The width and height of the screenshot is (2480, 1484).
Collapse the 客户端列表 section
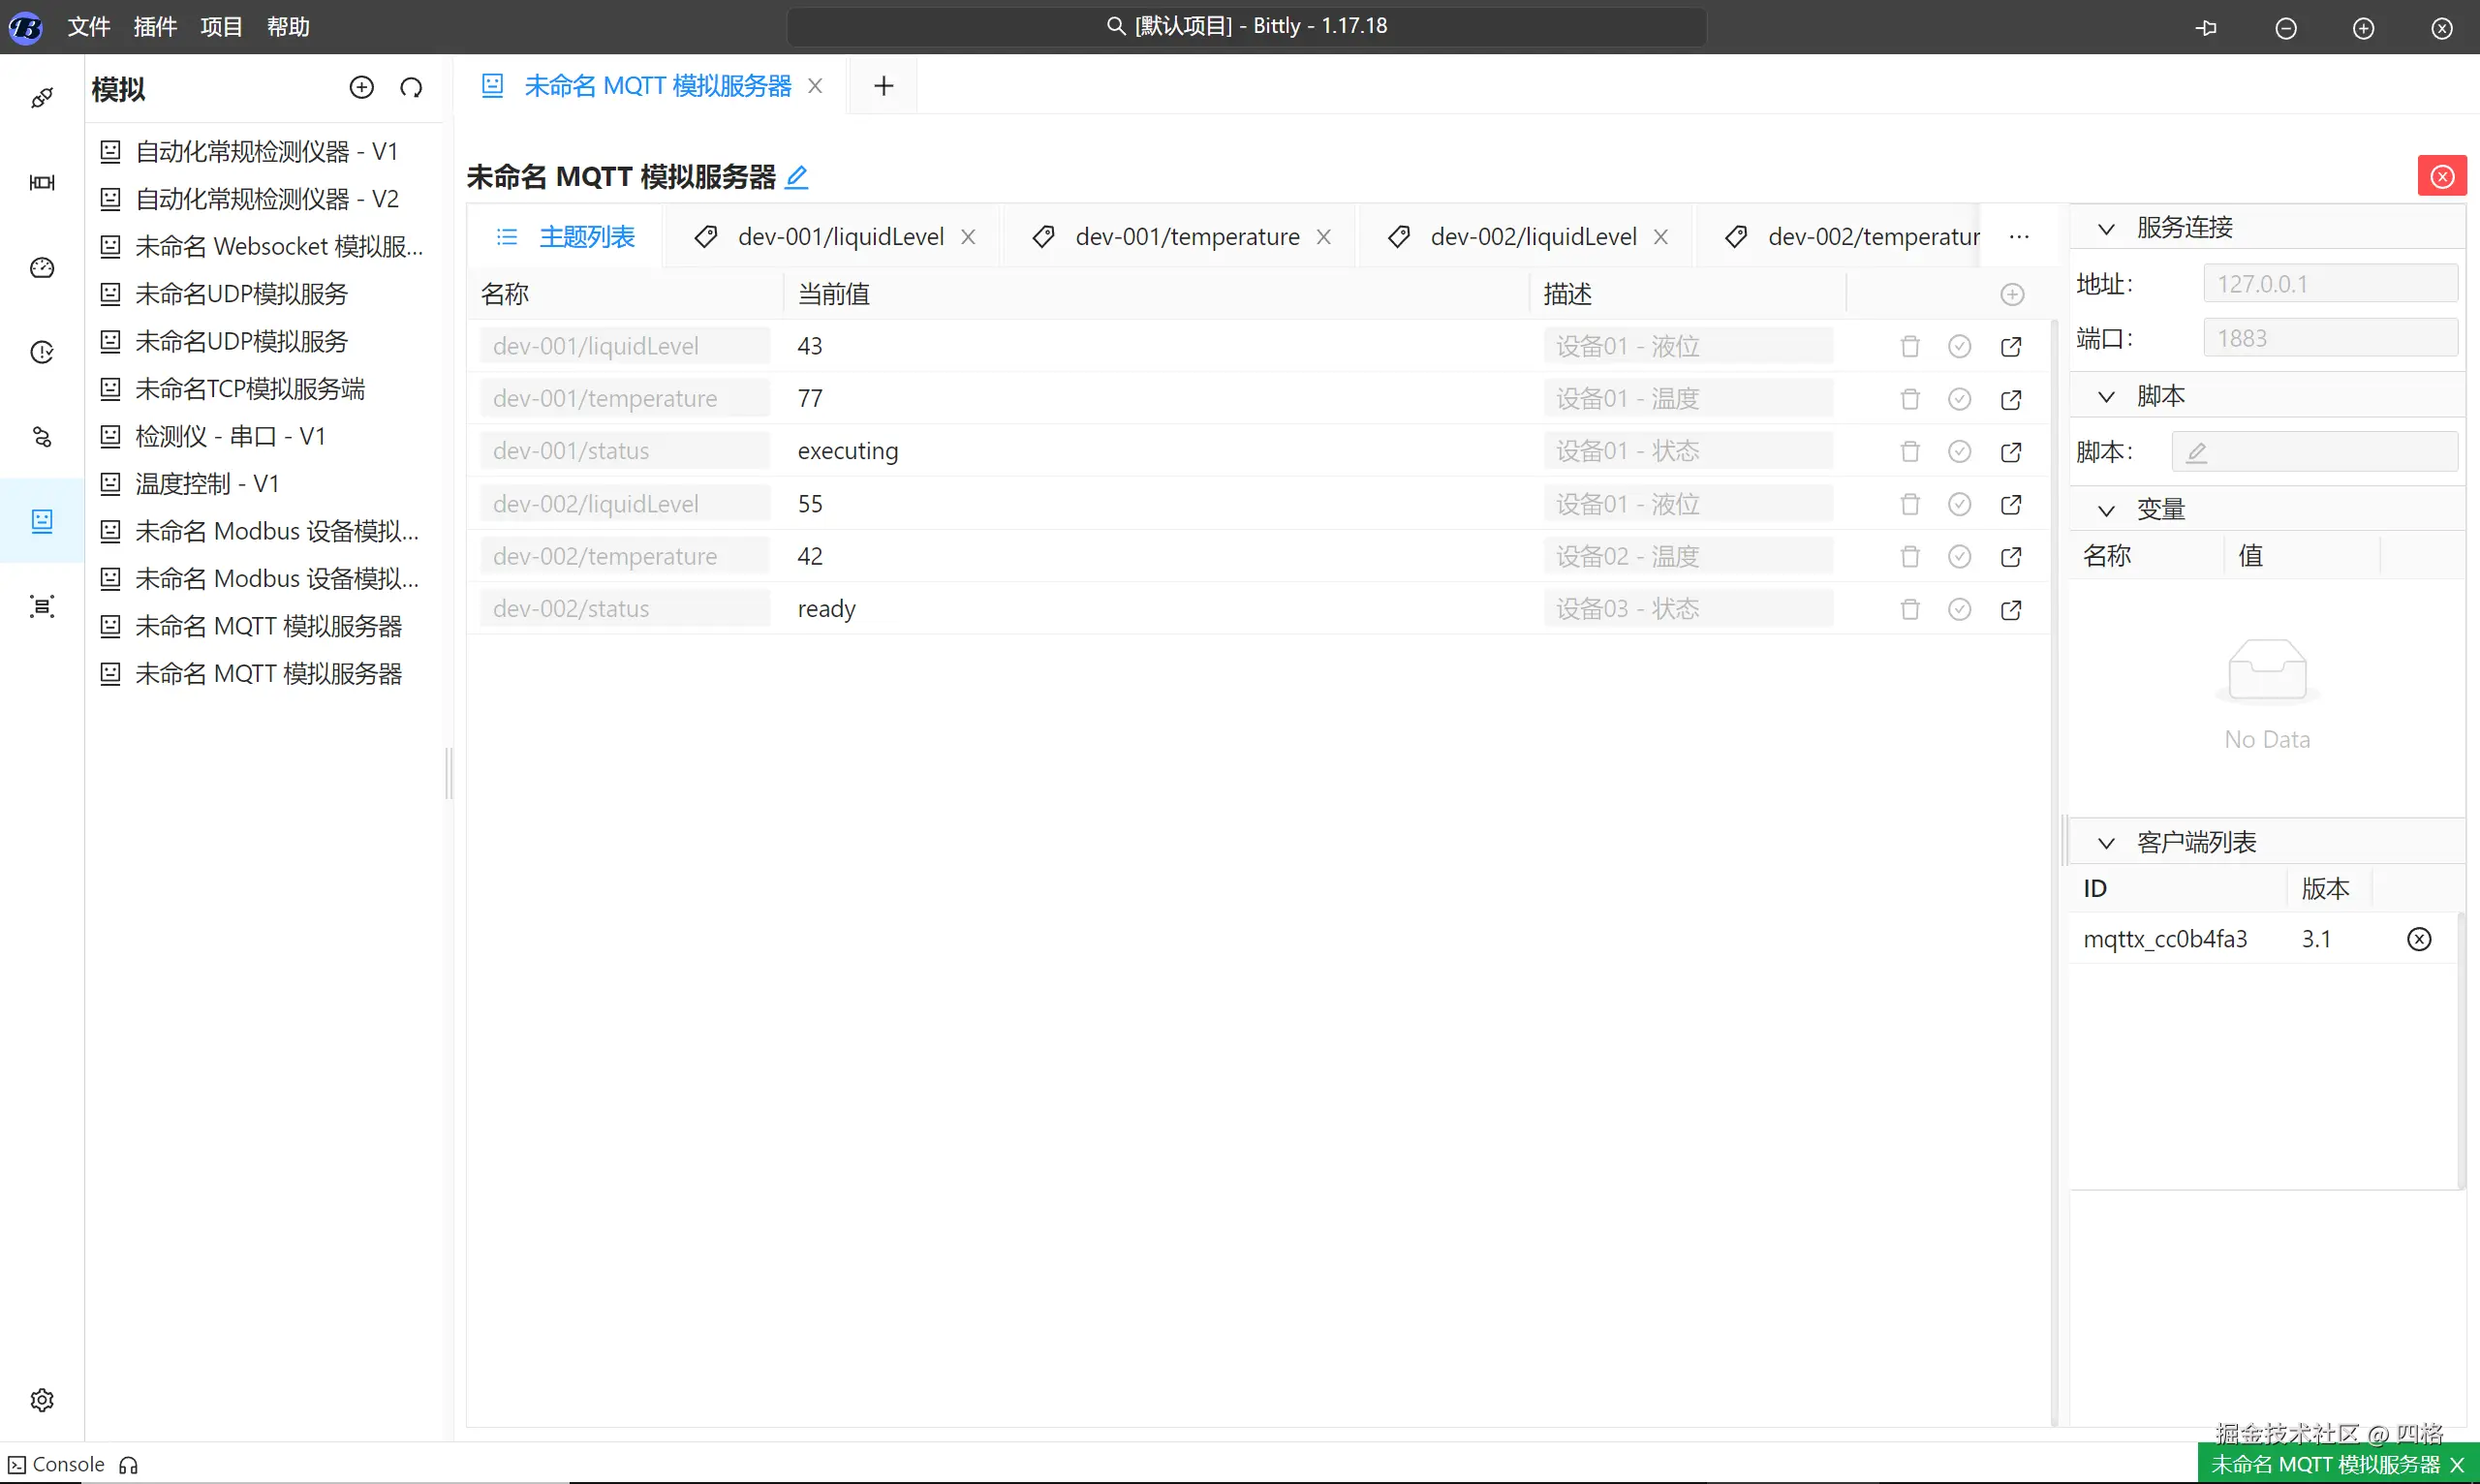point(2106,843)
